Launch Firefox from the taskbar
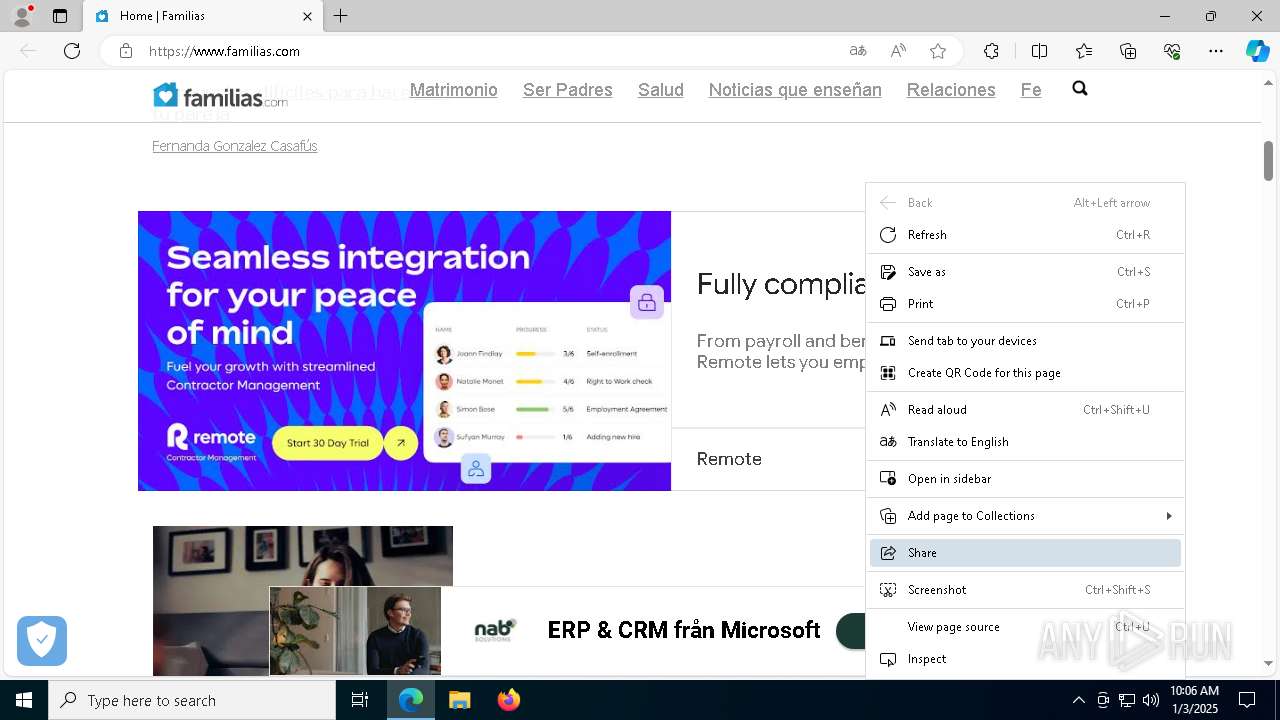 [x=509, y=700]
